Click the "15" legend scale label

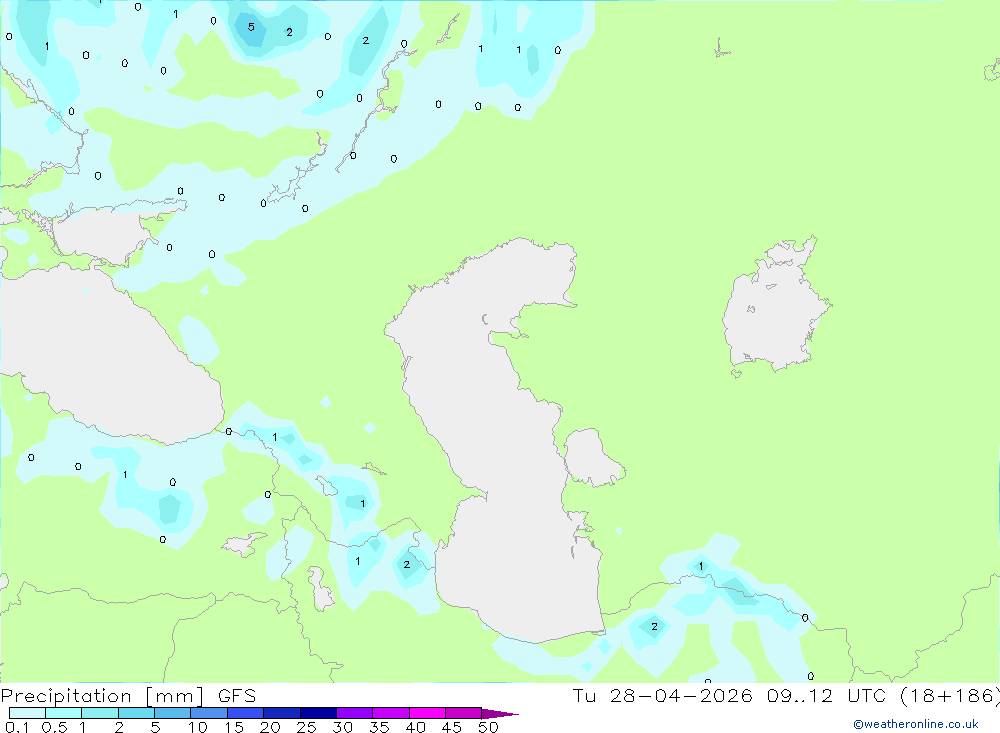coord(234,727)
